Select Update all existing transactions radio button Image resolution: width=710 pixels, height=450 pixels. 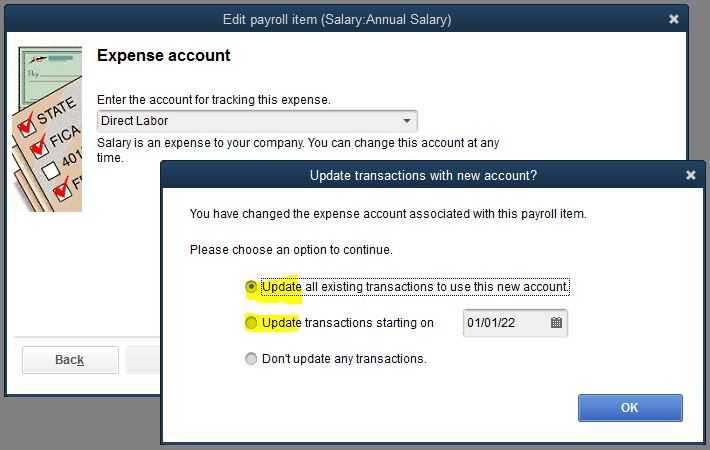coord(251,287)
